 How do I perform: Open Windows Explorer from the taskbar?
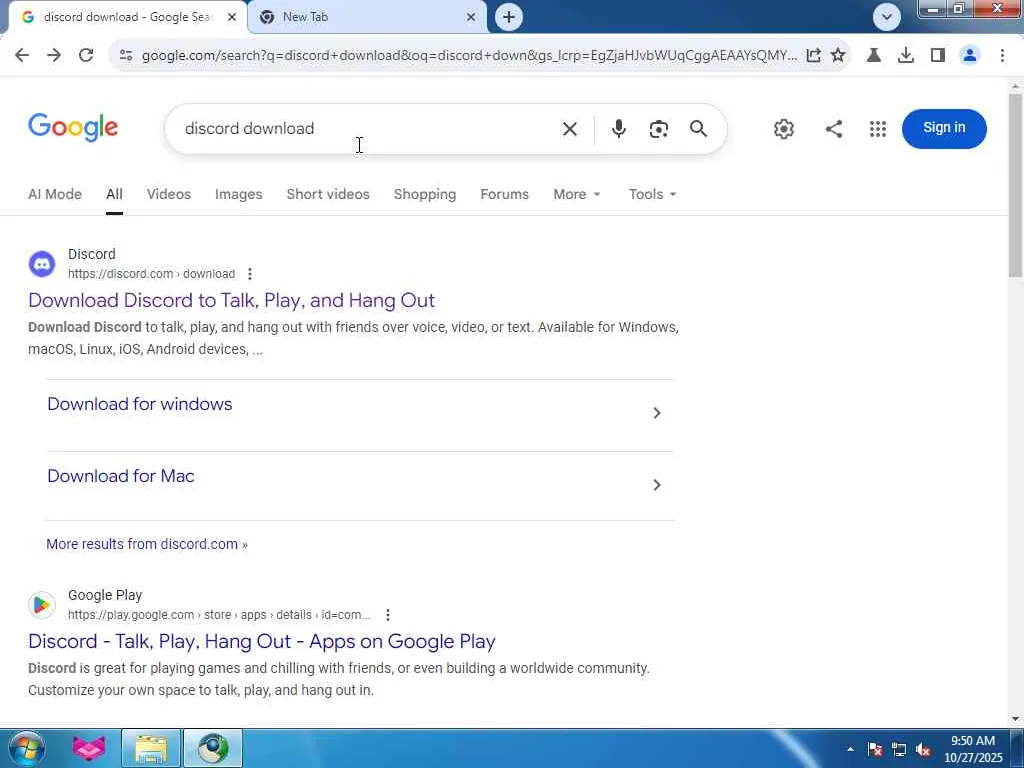151,748
